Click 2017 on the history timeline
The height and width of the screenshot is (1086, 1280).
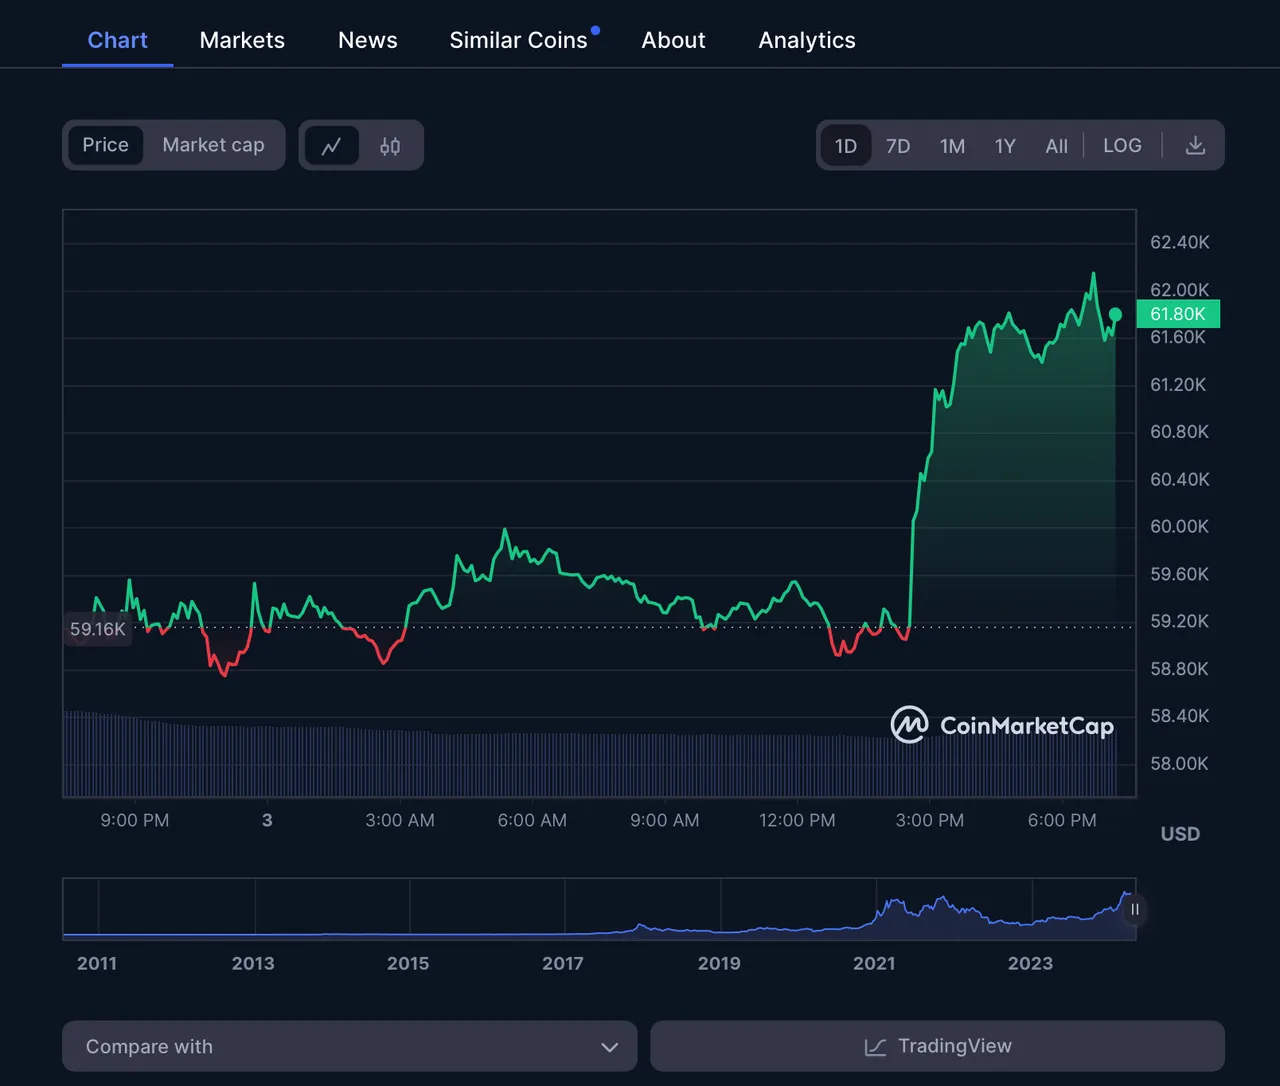coord(563,963)
